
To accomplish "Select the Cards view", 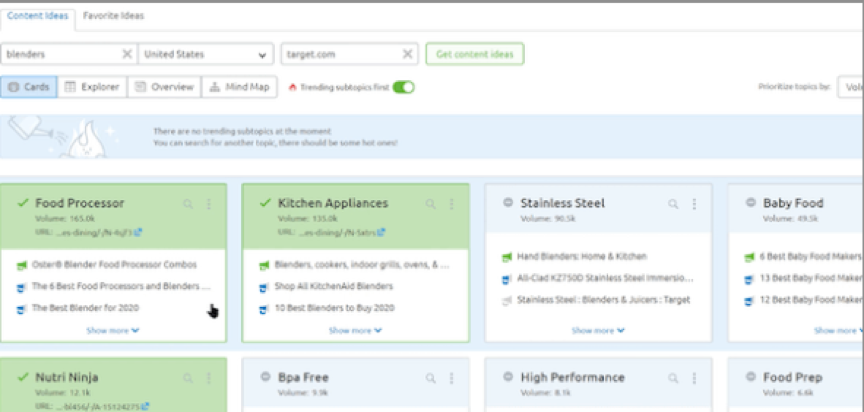I will (29, 87).
